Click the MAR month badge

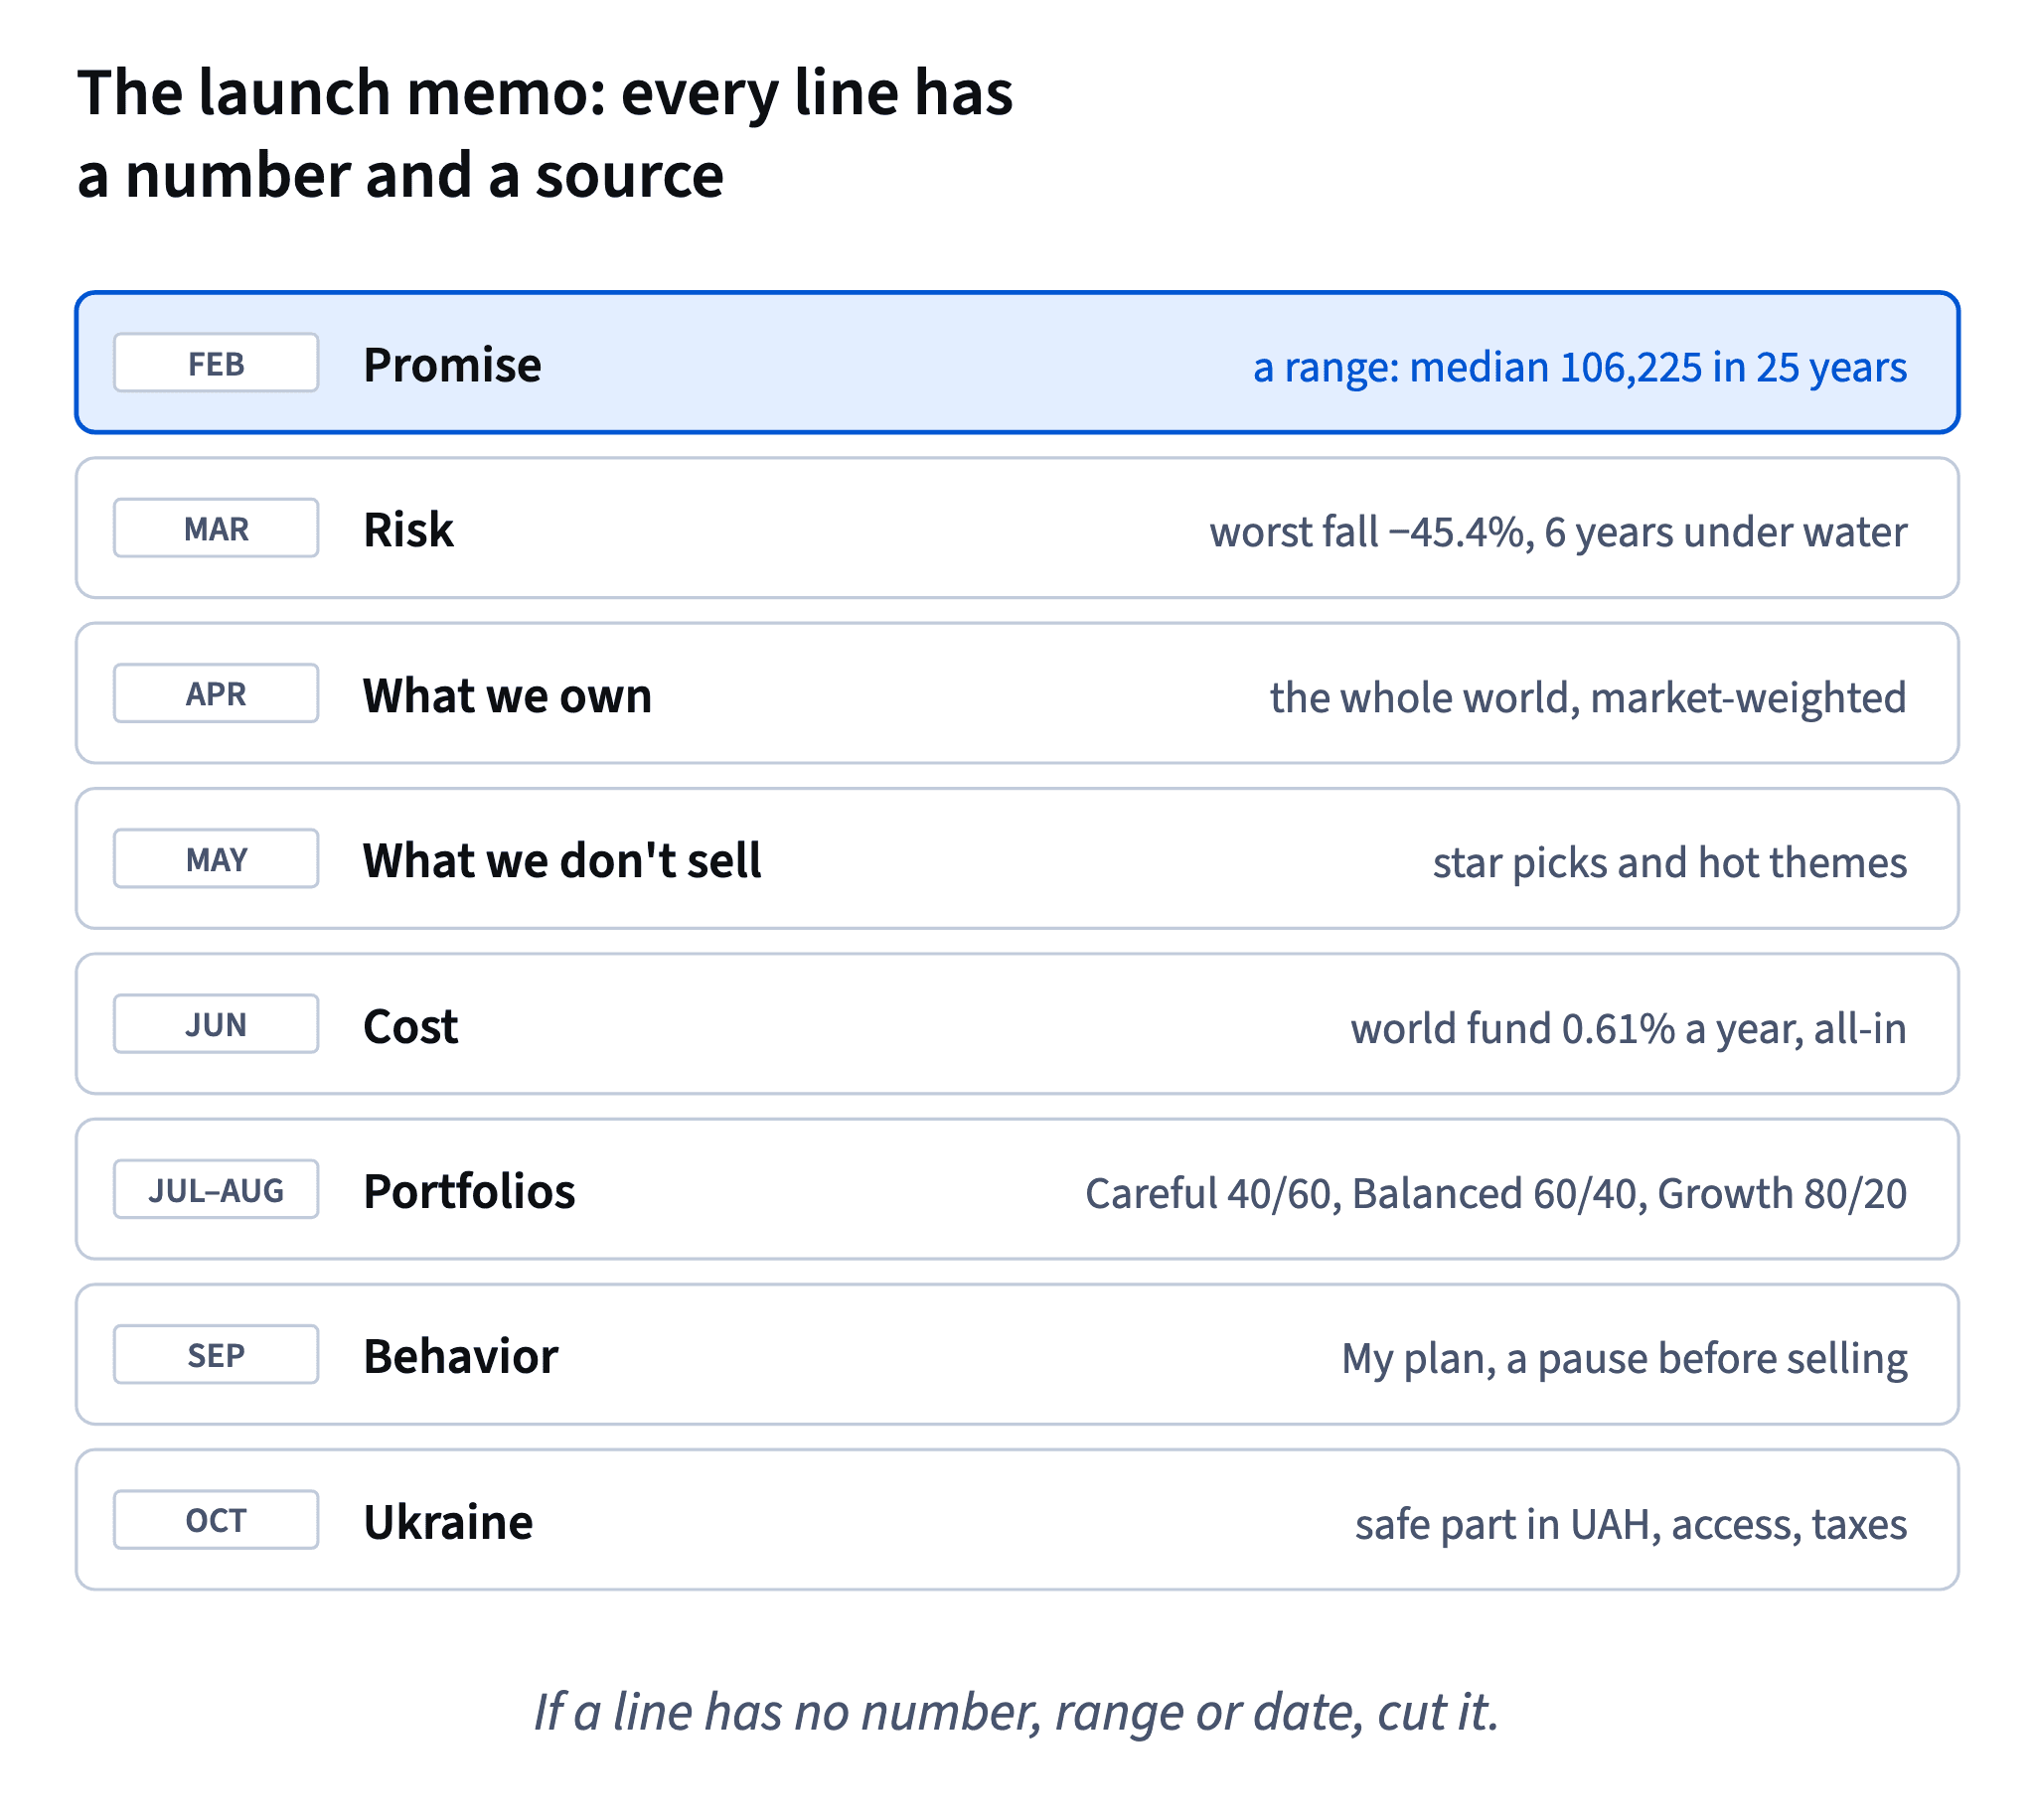216,528
